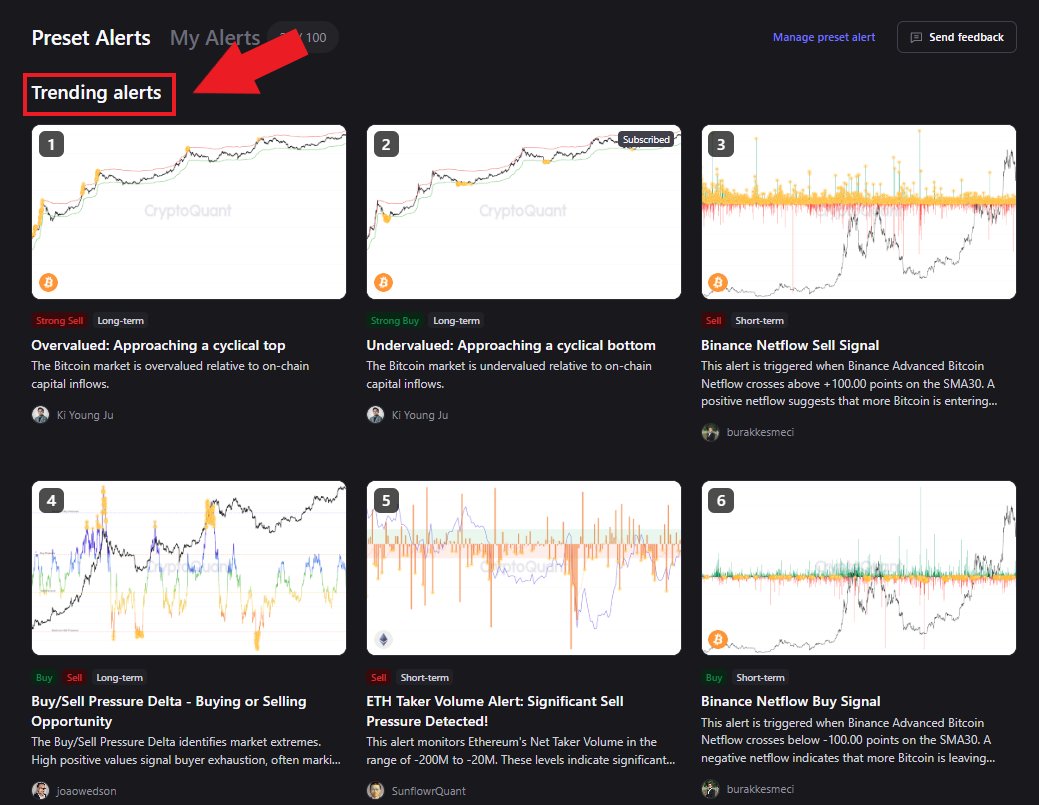Open the Binance Netflow Buy Signal chart
This screenshot has height=805, width=1039.
tap(859, 568)
